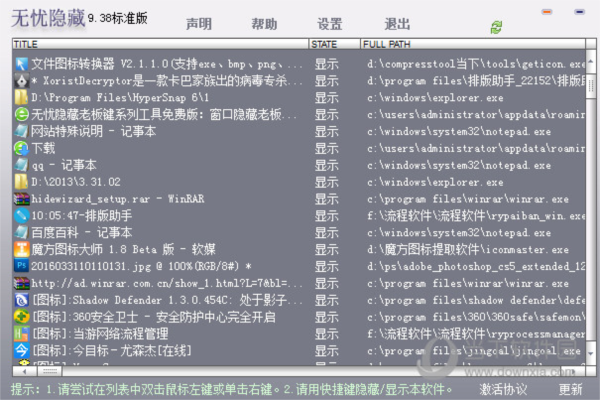Click the 激活协议 link
600x400 pixels.
coord(503,389)
